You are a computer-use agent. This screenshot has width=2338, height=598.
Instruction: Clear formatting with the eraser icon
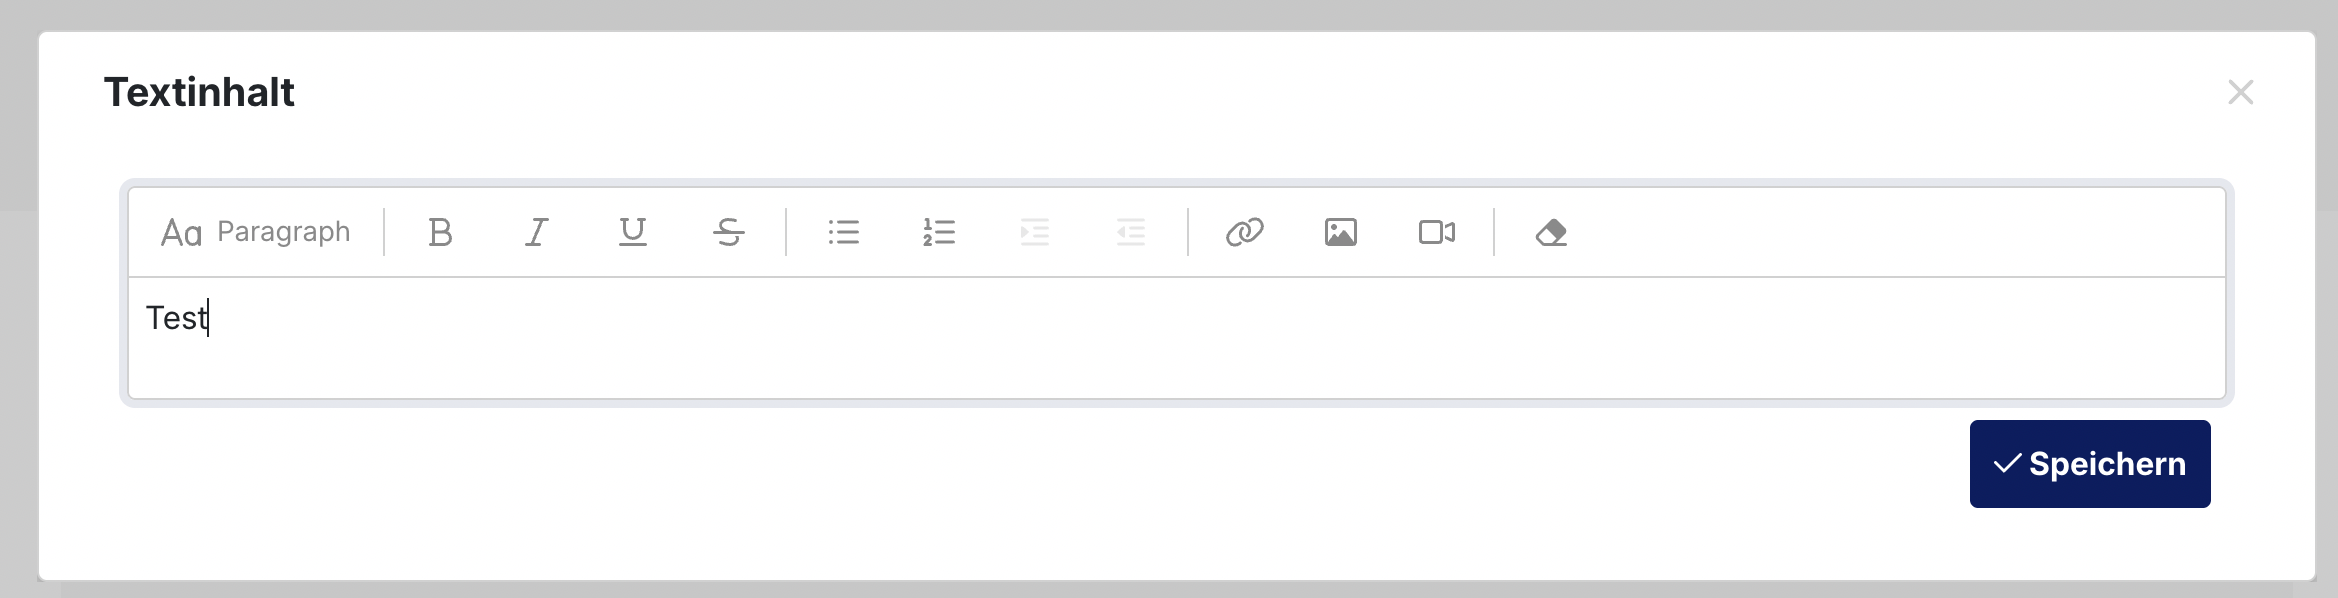1551,232
